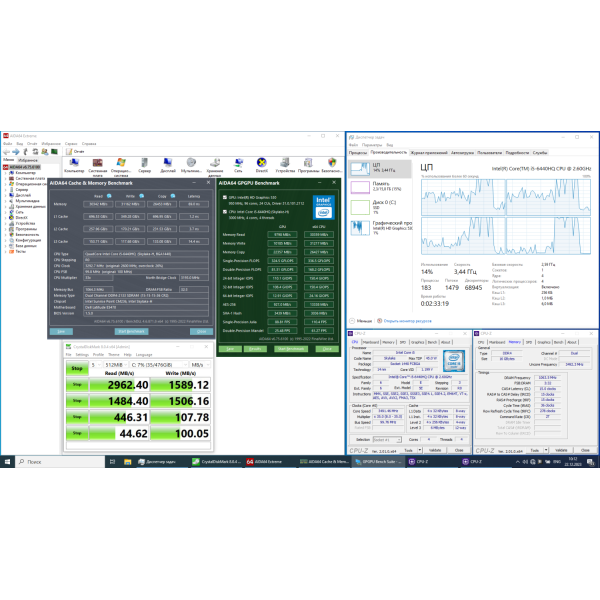Viewport: 600px width, 600px height.
Task: Open File Explorer from the taskbar
Action: (x=127, y=462)
